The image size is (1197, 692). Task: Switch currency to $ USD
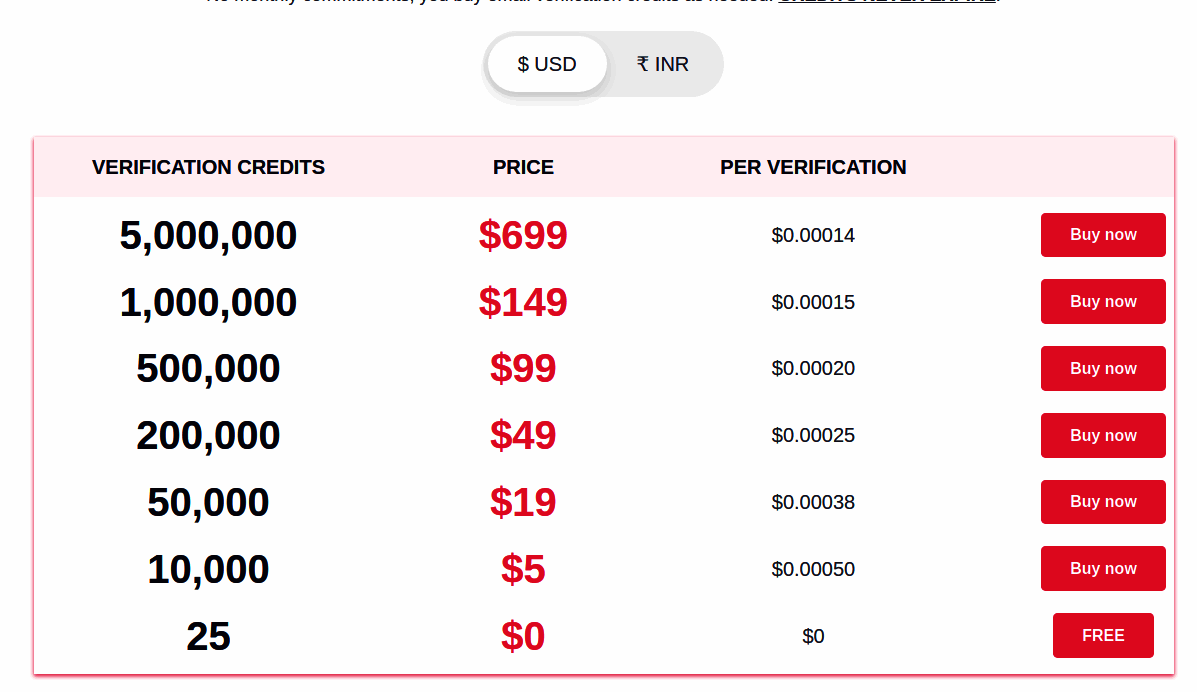click(x=547, y=65)
